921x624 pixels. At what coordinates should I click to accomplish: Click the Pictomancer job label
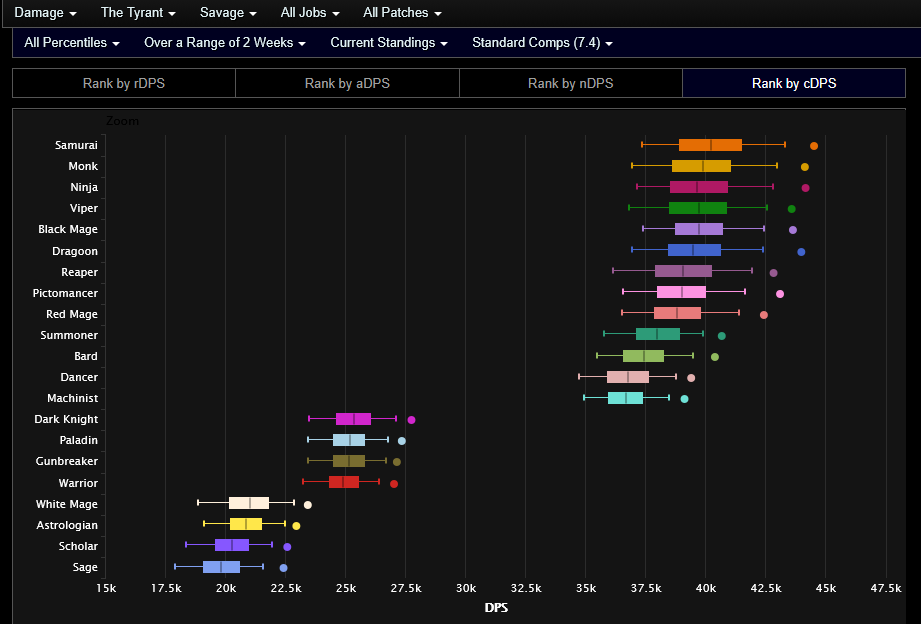pos(65,293)
